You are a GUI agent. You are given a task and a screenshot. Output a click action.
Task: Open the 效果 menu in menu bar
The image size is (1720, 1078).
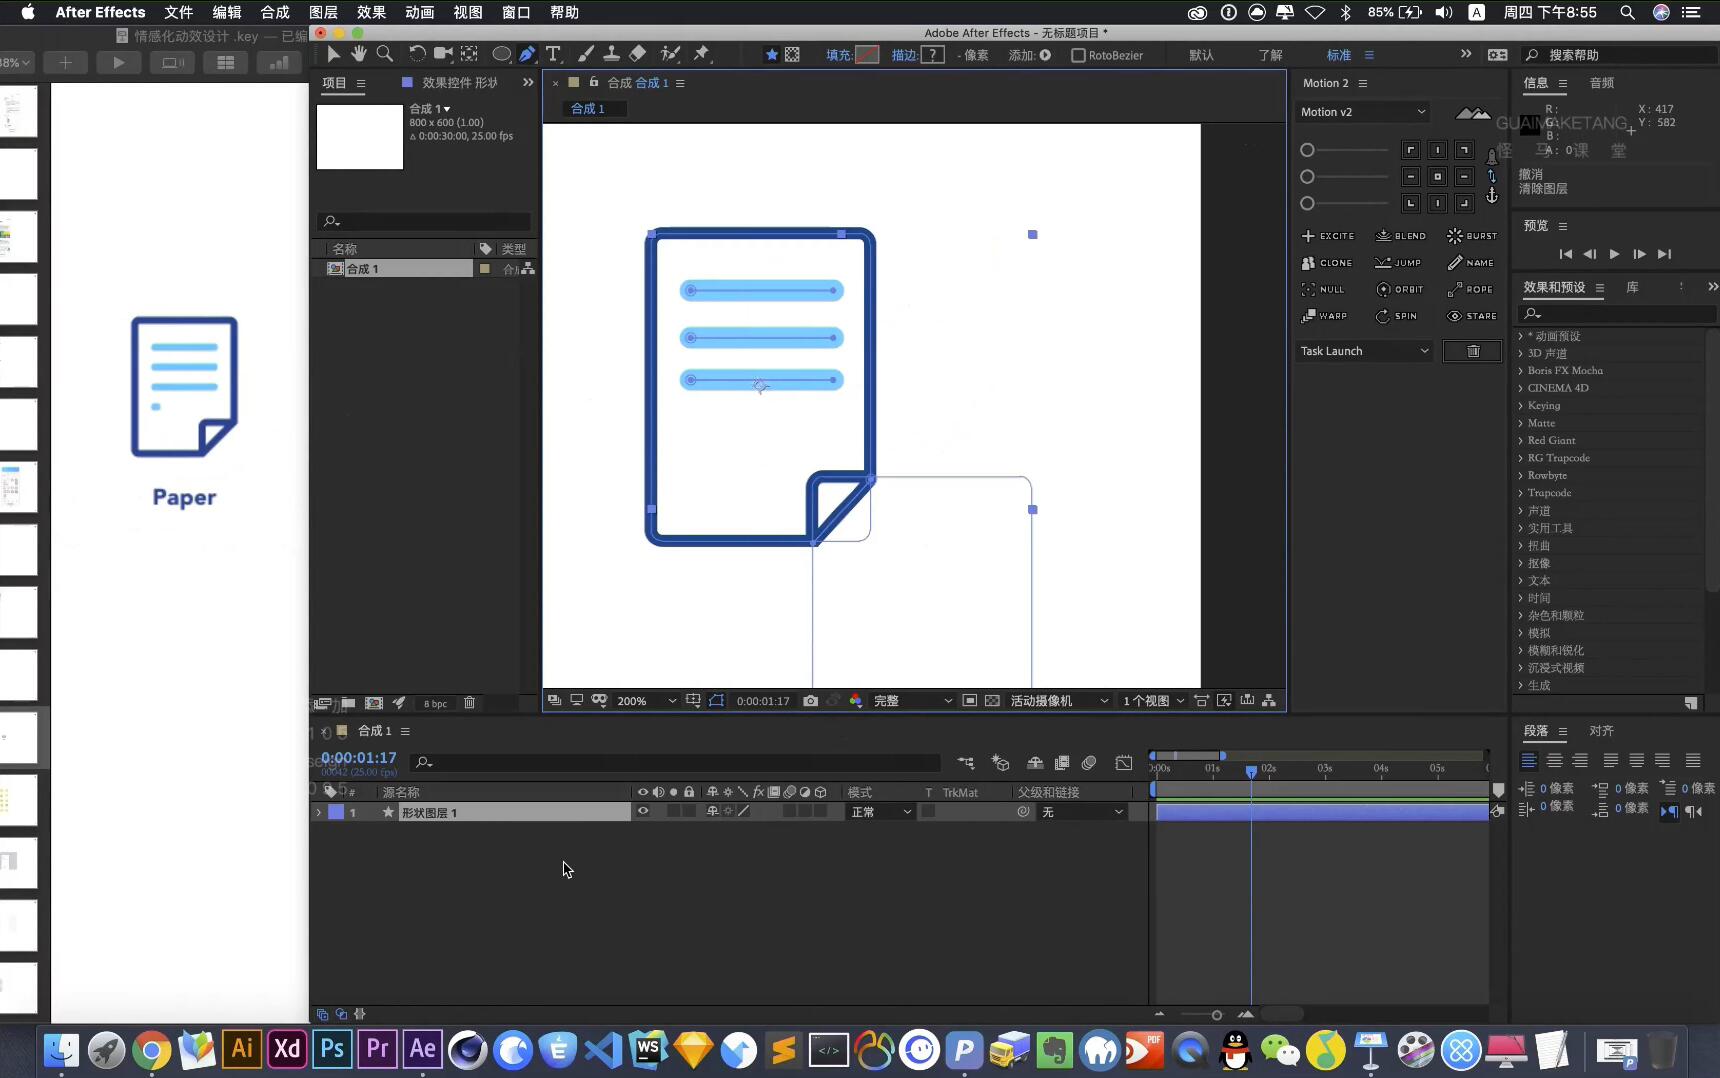[371, 12]
